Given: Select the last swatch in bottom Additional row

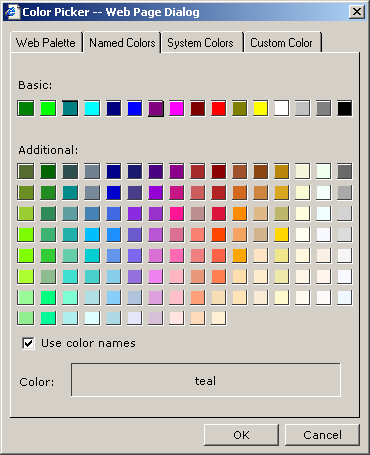Looking at the screenshot, I should click(219, 318).
